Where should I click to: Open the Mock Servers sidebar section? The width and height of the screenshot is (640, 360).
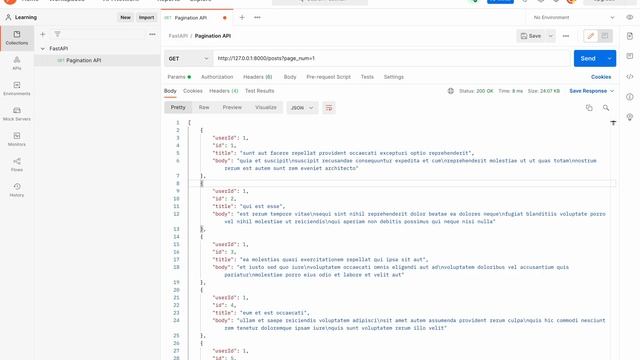point(17,113)
